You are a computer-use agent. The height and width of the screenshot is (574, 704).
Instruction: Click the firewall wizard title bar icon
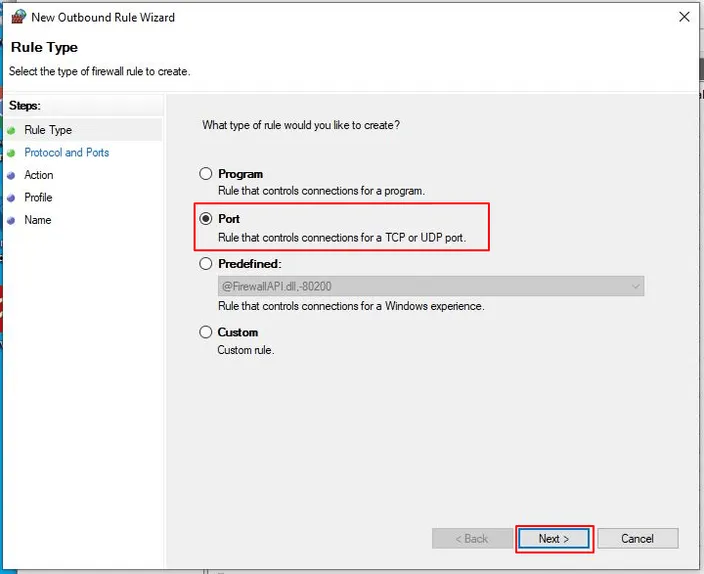click(18, 17)
